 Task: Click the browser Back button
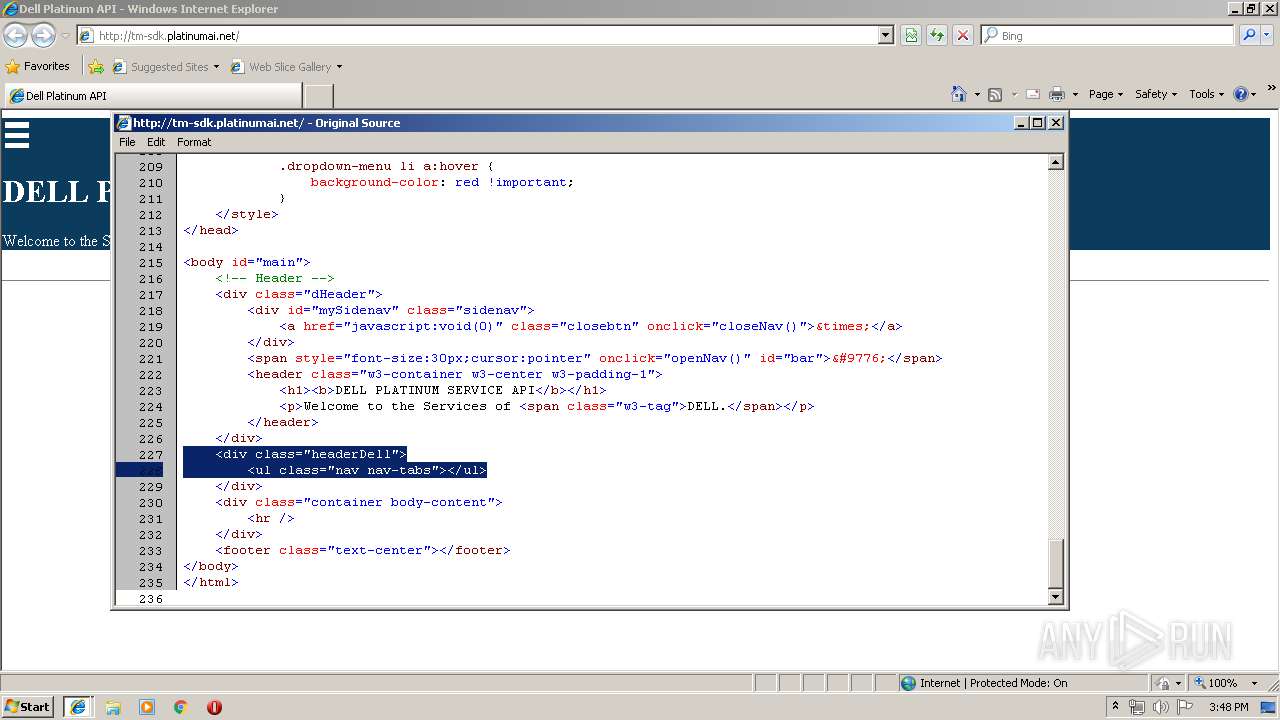(16, 36)
